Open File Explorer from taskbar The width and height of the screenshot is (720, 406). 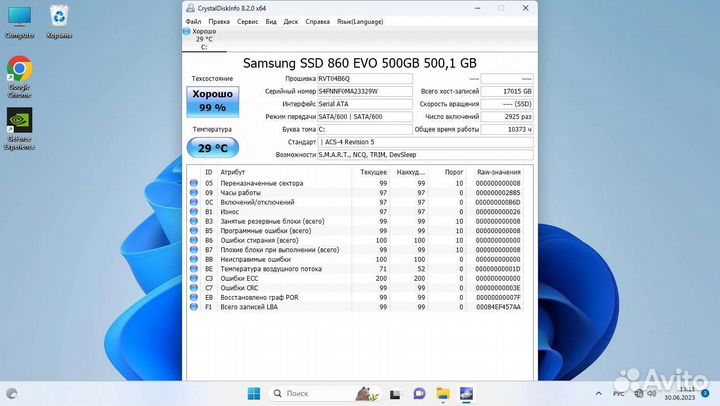(443, 393)
